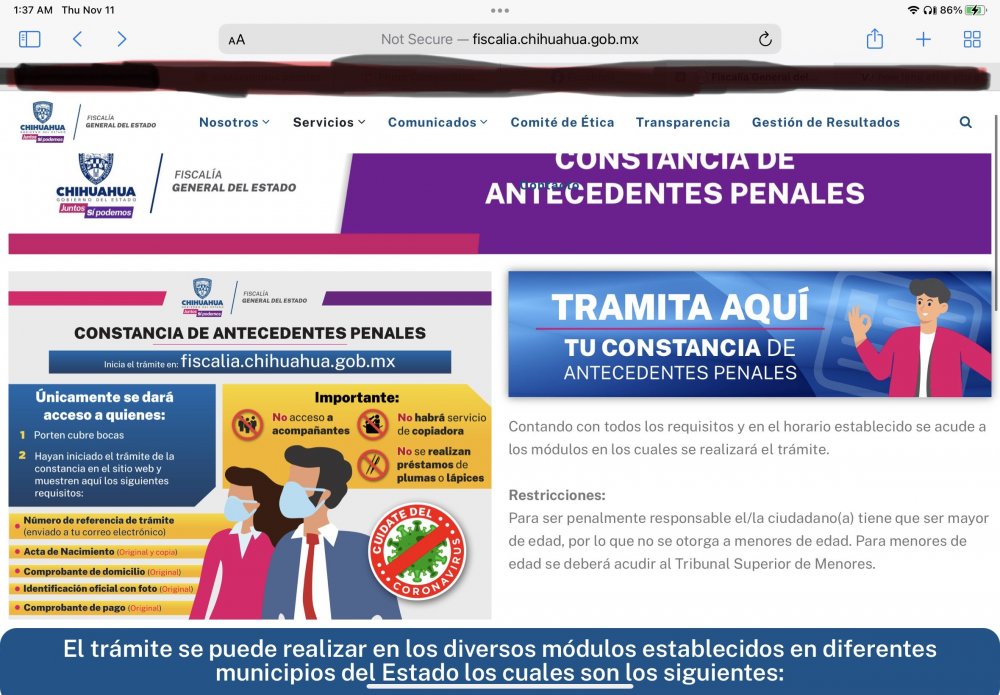Screen dimensions: 1000x695
Task: Open the Transparencia menu item
Action: coord(683,122)
